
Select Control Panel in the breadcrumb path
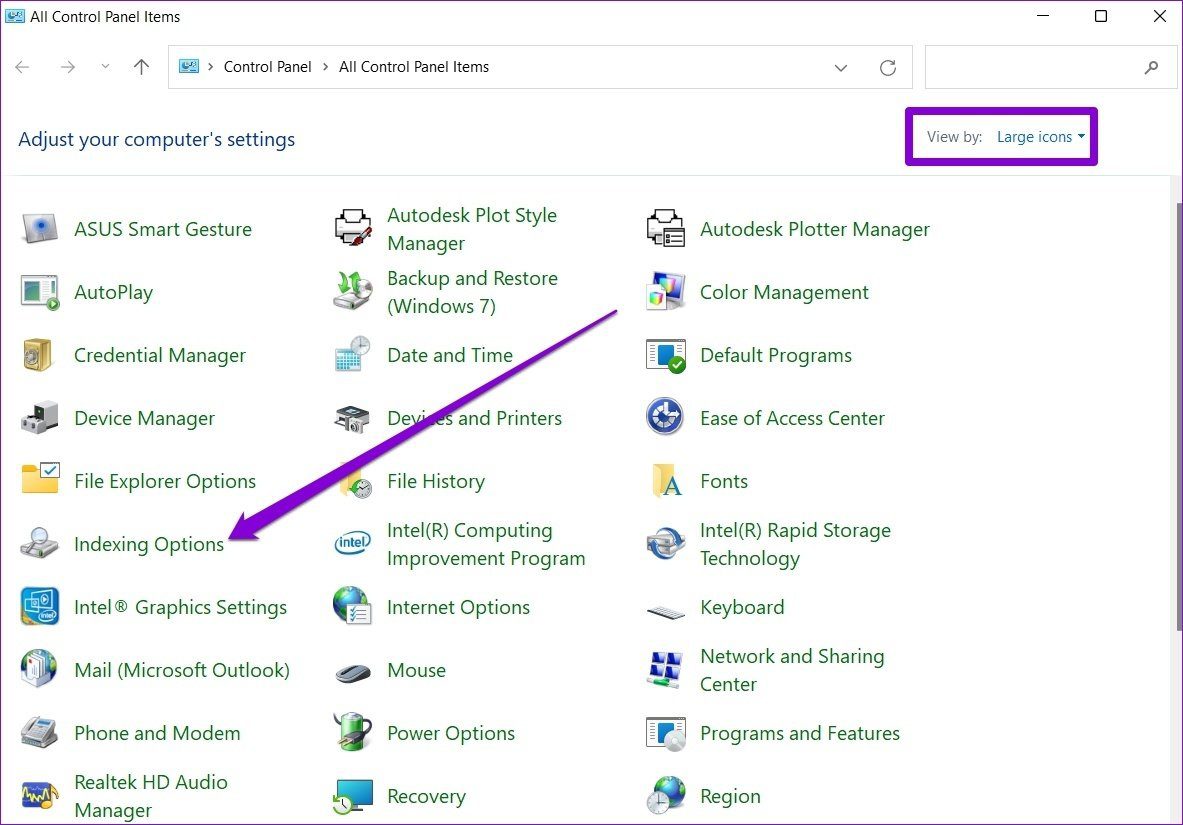pos(267,66)
